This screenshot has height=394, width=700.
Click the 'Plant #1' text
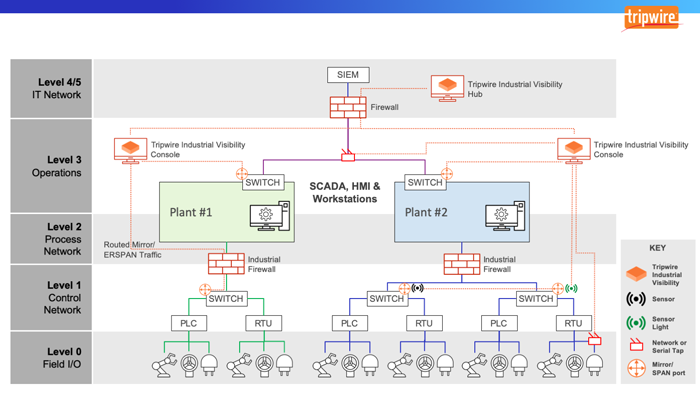[191, 212]
